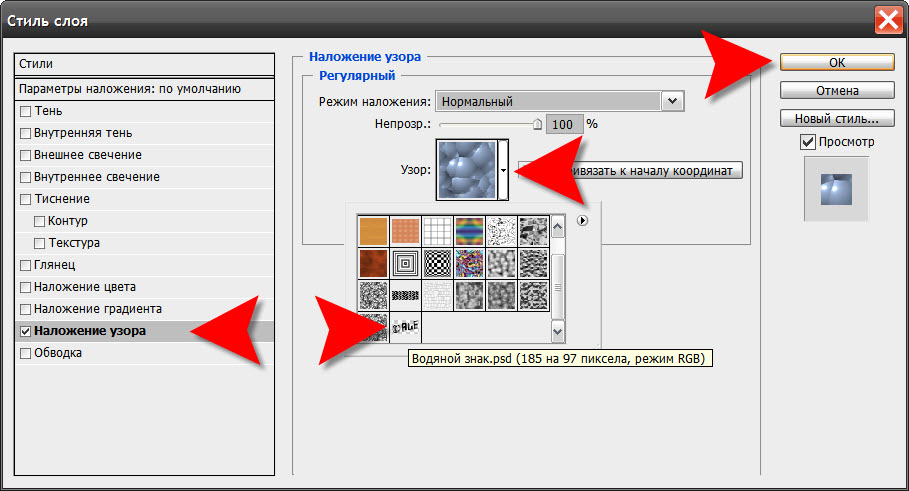Select the rainbow striped gradient pattern
Screen dimensions: 909x491
point(469,231)
